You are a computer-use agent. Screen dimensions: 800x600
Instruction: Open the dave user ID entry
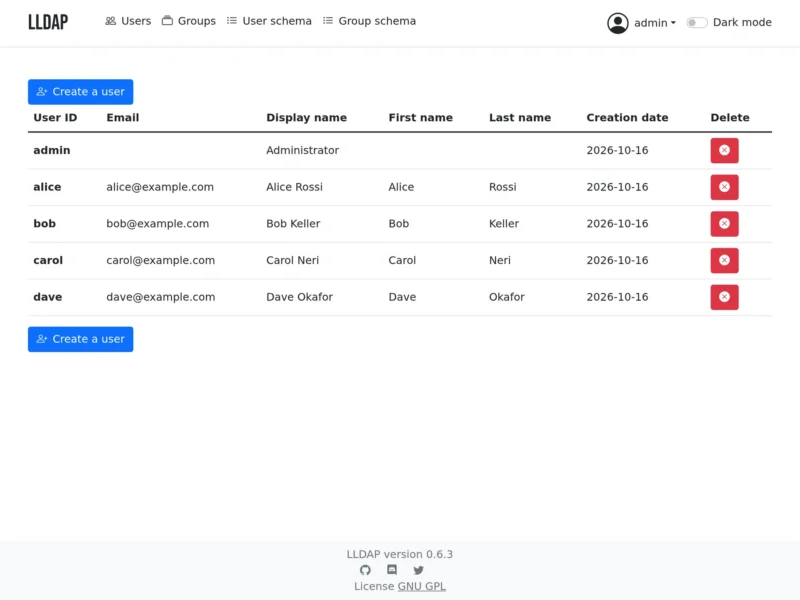coord(47,297)
